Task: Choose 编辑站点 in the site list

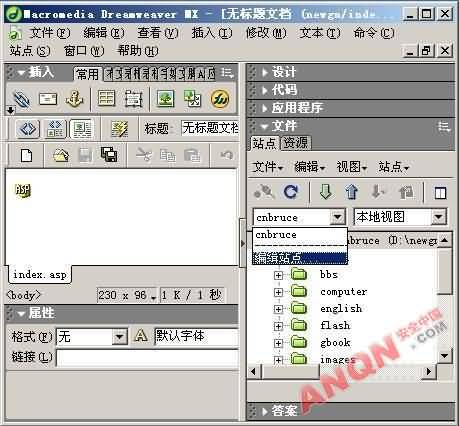Action: pos(299,258)
